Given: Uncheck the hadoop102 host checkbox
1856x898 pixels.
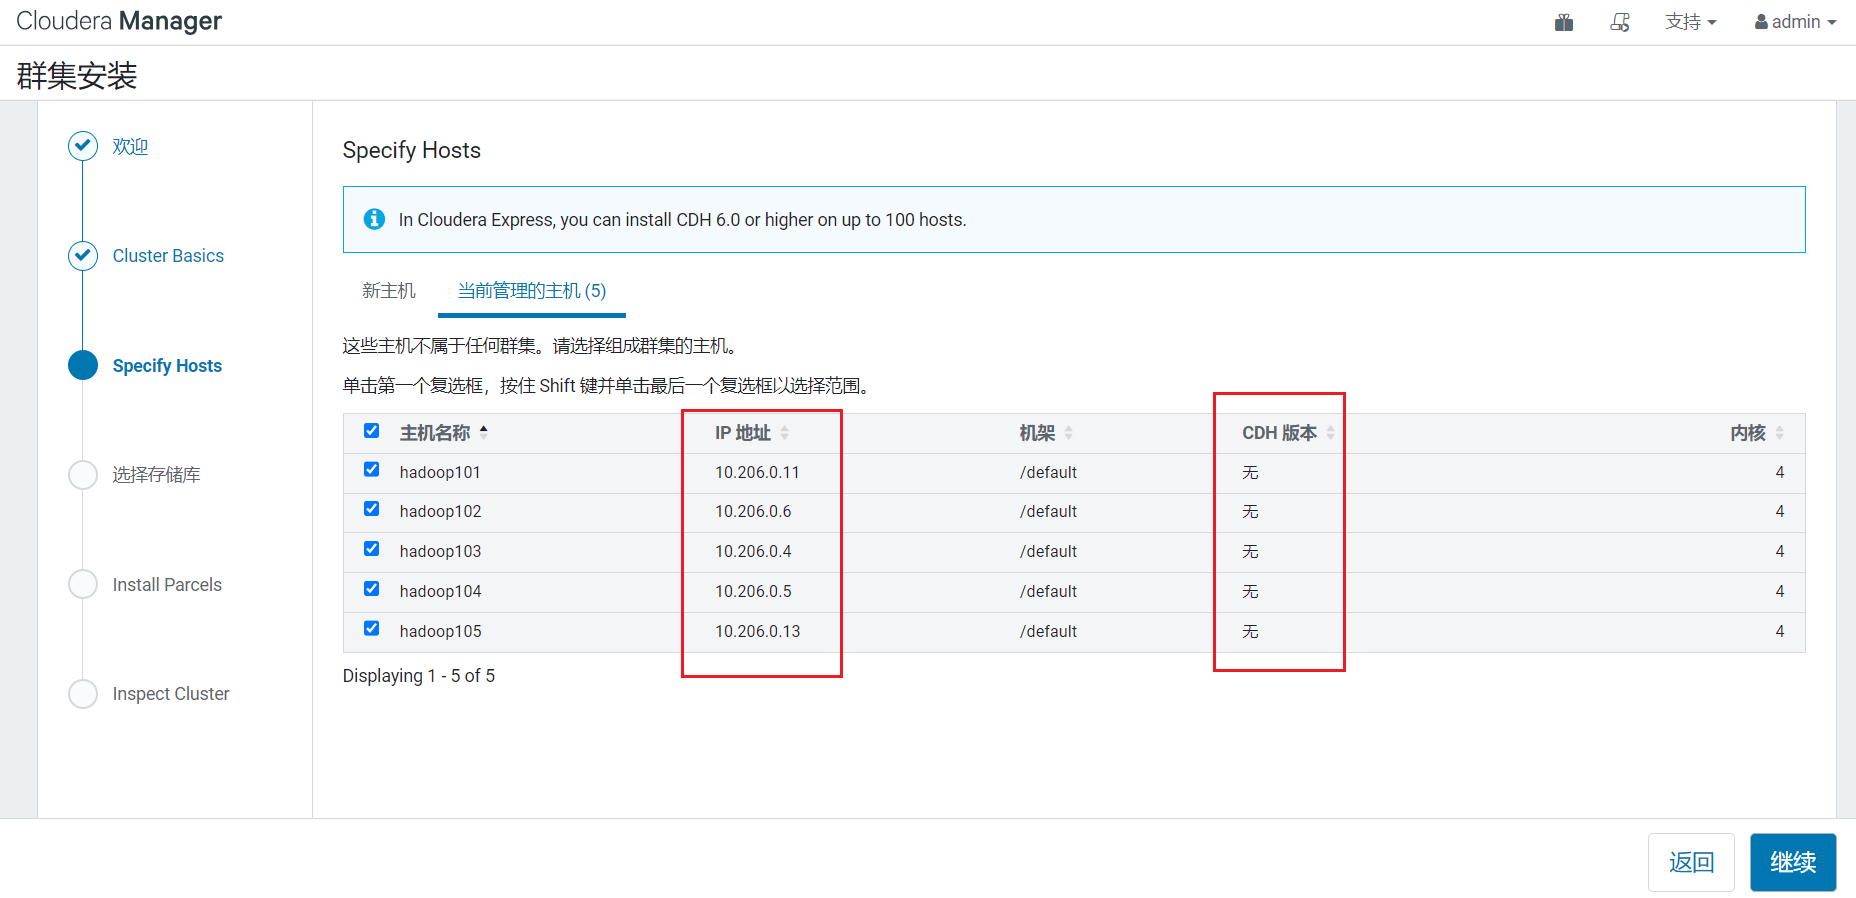Looking at the screenshot, I should pos(371,509).
